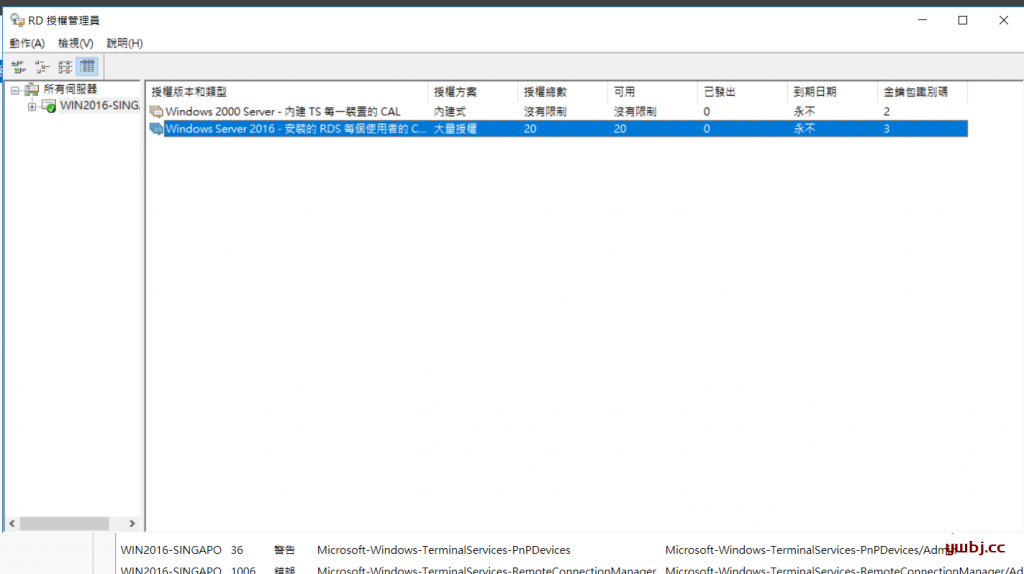Image resolution: width=1024 pixels, height=574 pixels.
Task: Click 20 under 可用 in selected row
Action: click(620, 129)
